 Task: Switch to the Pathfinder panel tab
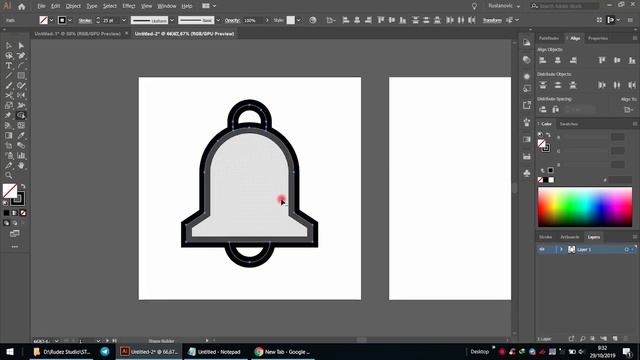pyautogui.click(x=549, y=38)
